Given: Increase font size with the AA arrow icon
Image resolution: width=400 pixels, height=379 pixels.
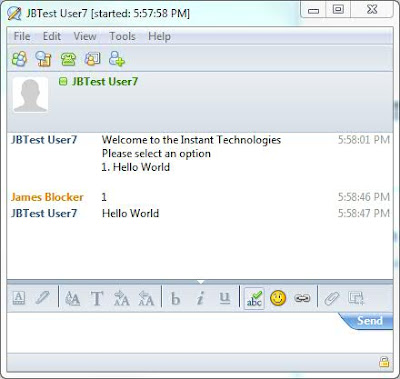Looking at the screenshot, I should tap(121, 298).
